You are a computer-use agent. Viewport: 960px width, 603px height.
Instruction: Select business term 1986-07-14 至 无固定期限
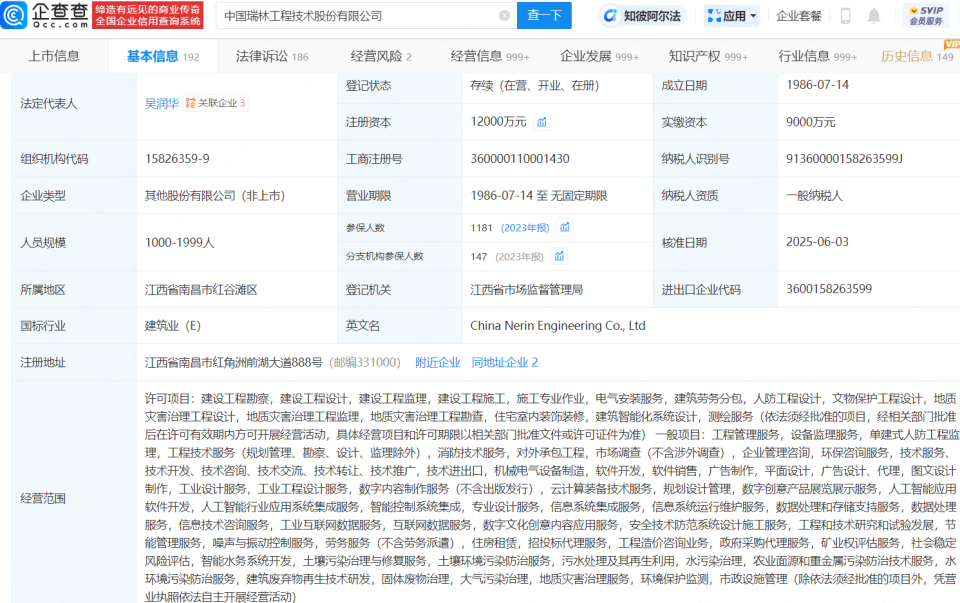coord(539,196)
